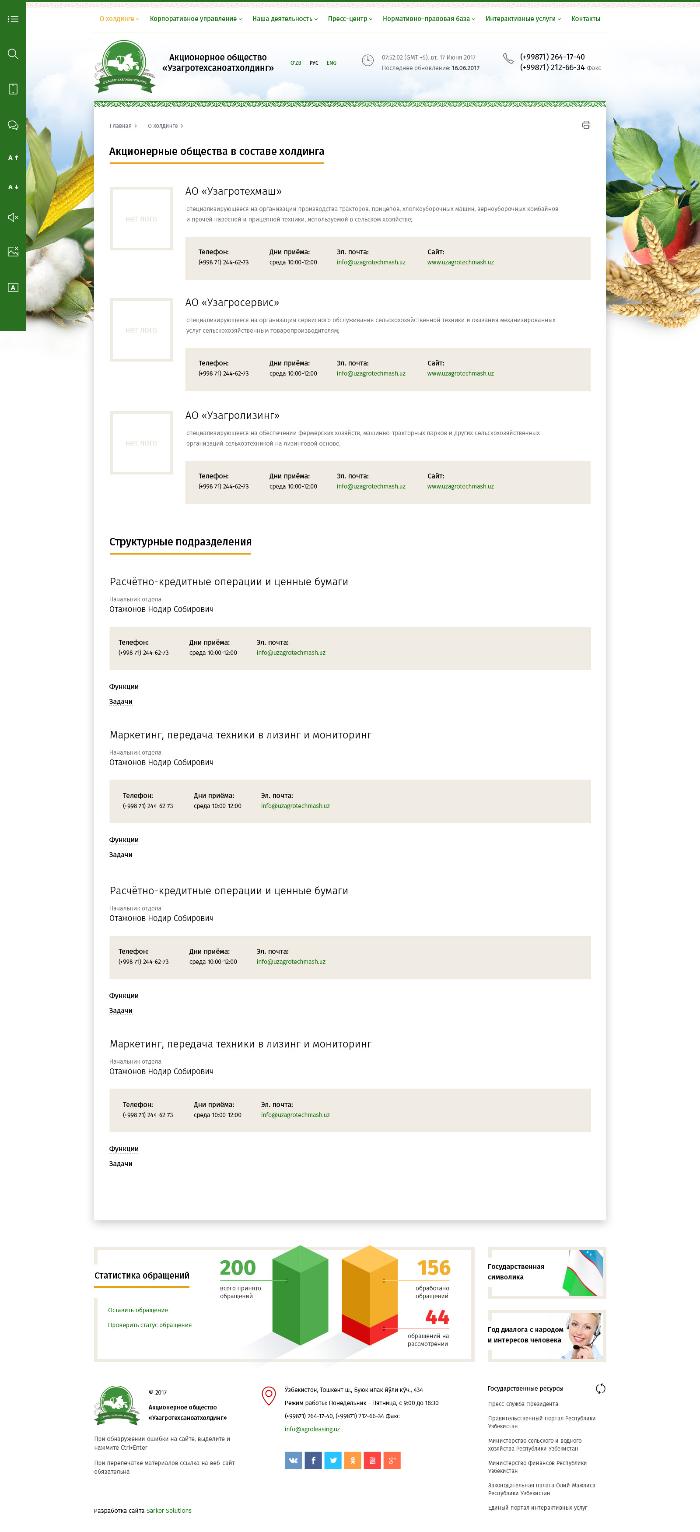Print the page with the printer icon
Viewport: 700px width, 1532px height.
[586, 126]
